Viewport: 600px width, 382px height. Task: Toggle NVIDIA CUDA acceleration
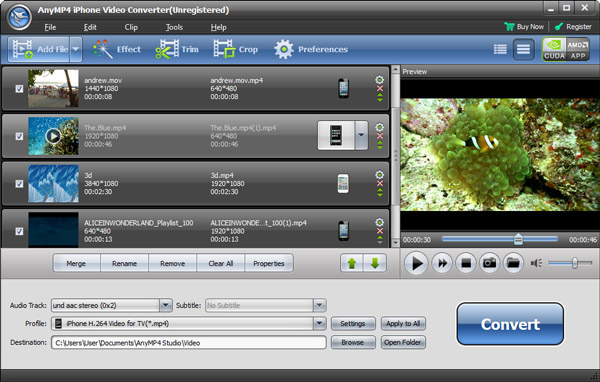click(554, 49)
